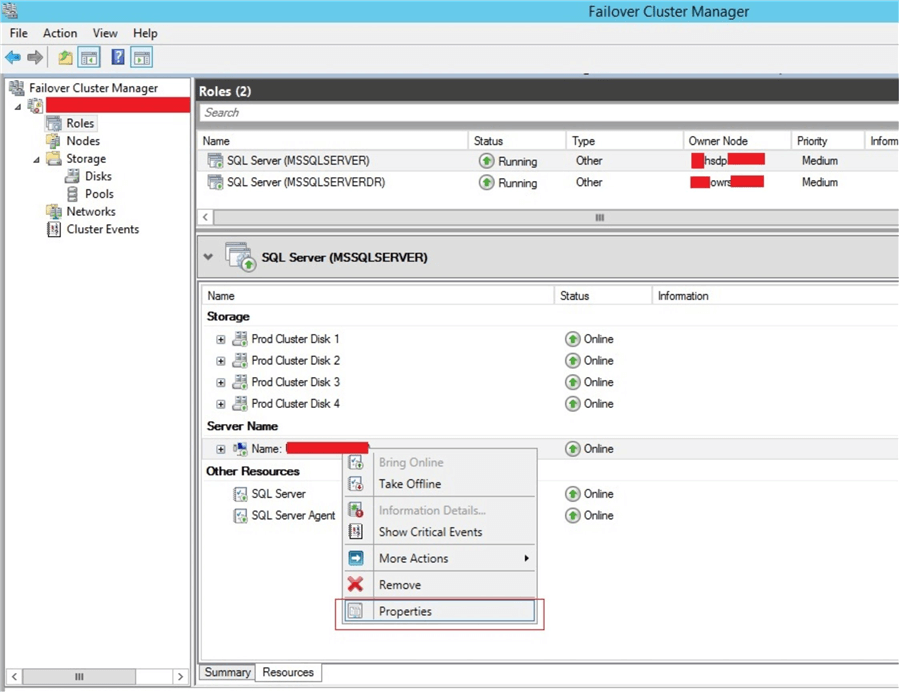This screenshot has width=899, height=692.
Task: Select Cluster Events in the sidebar
Action: pos(100,229)
